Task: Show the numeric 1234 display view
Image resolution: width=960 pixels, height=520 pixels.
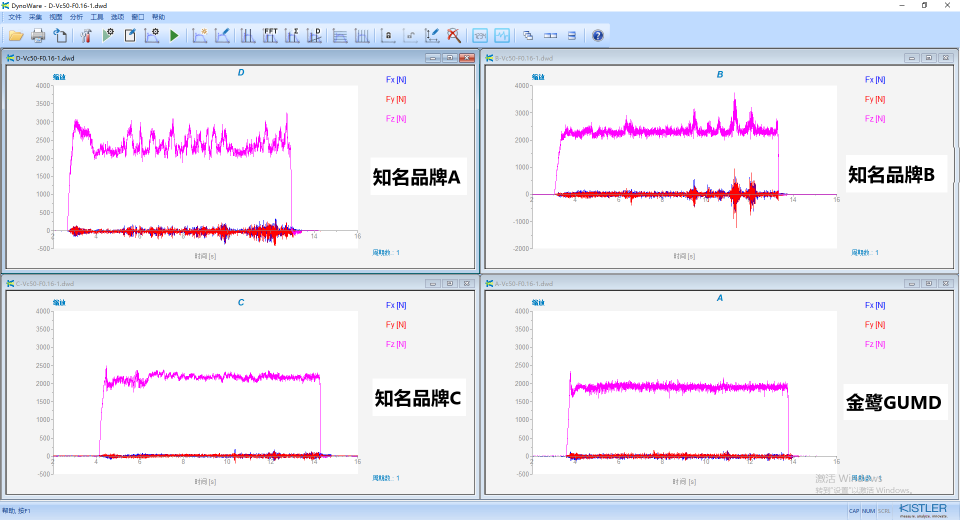Action: [x=480, y=36]
